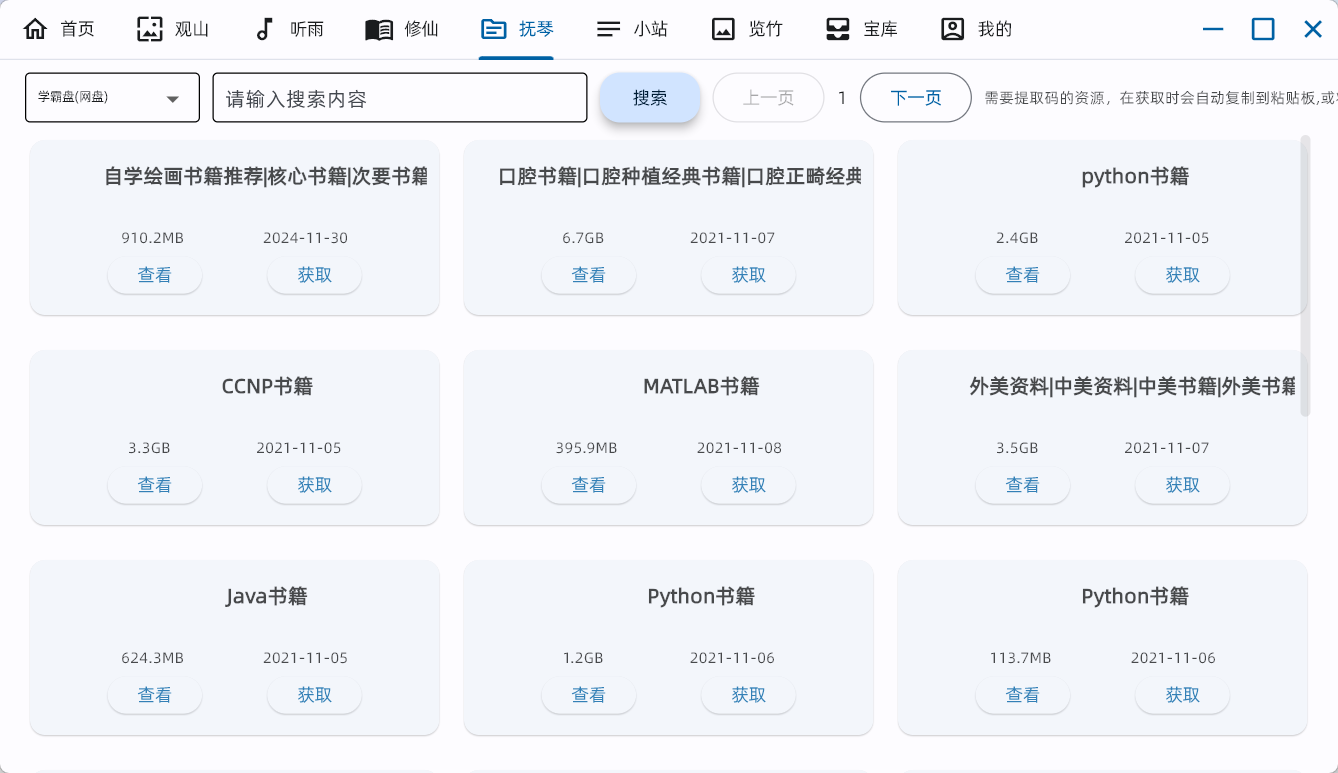Image resolution: width=1338 pixels, height=773 pixels.
Task: Click the 2021-11-08 date on the MATLAB card
Action: [x=740, y=448]
